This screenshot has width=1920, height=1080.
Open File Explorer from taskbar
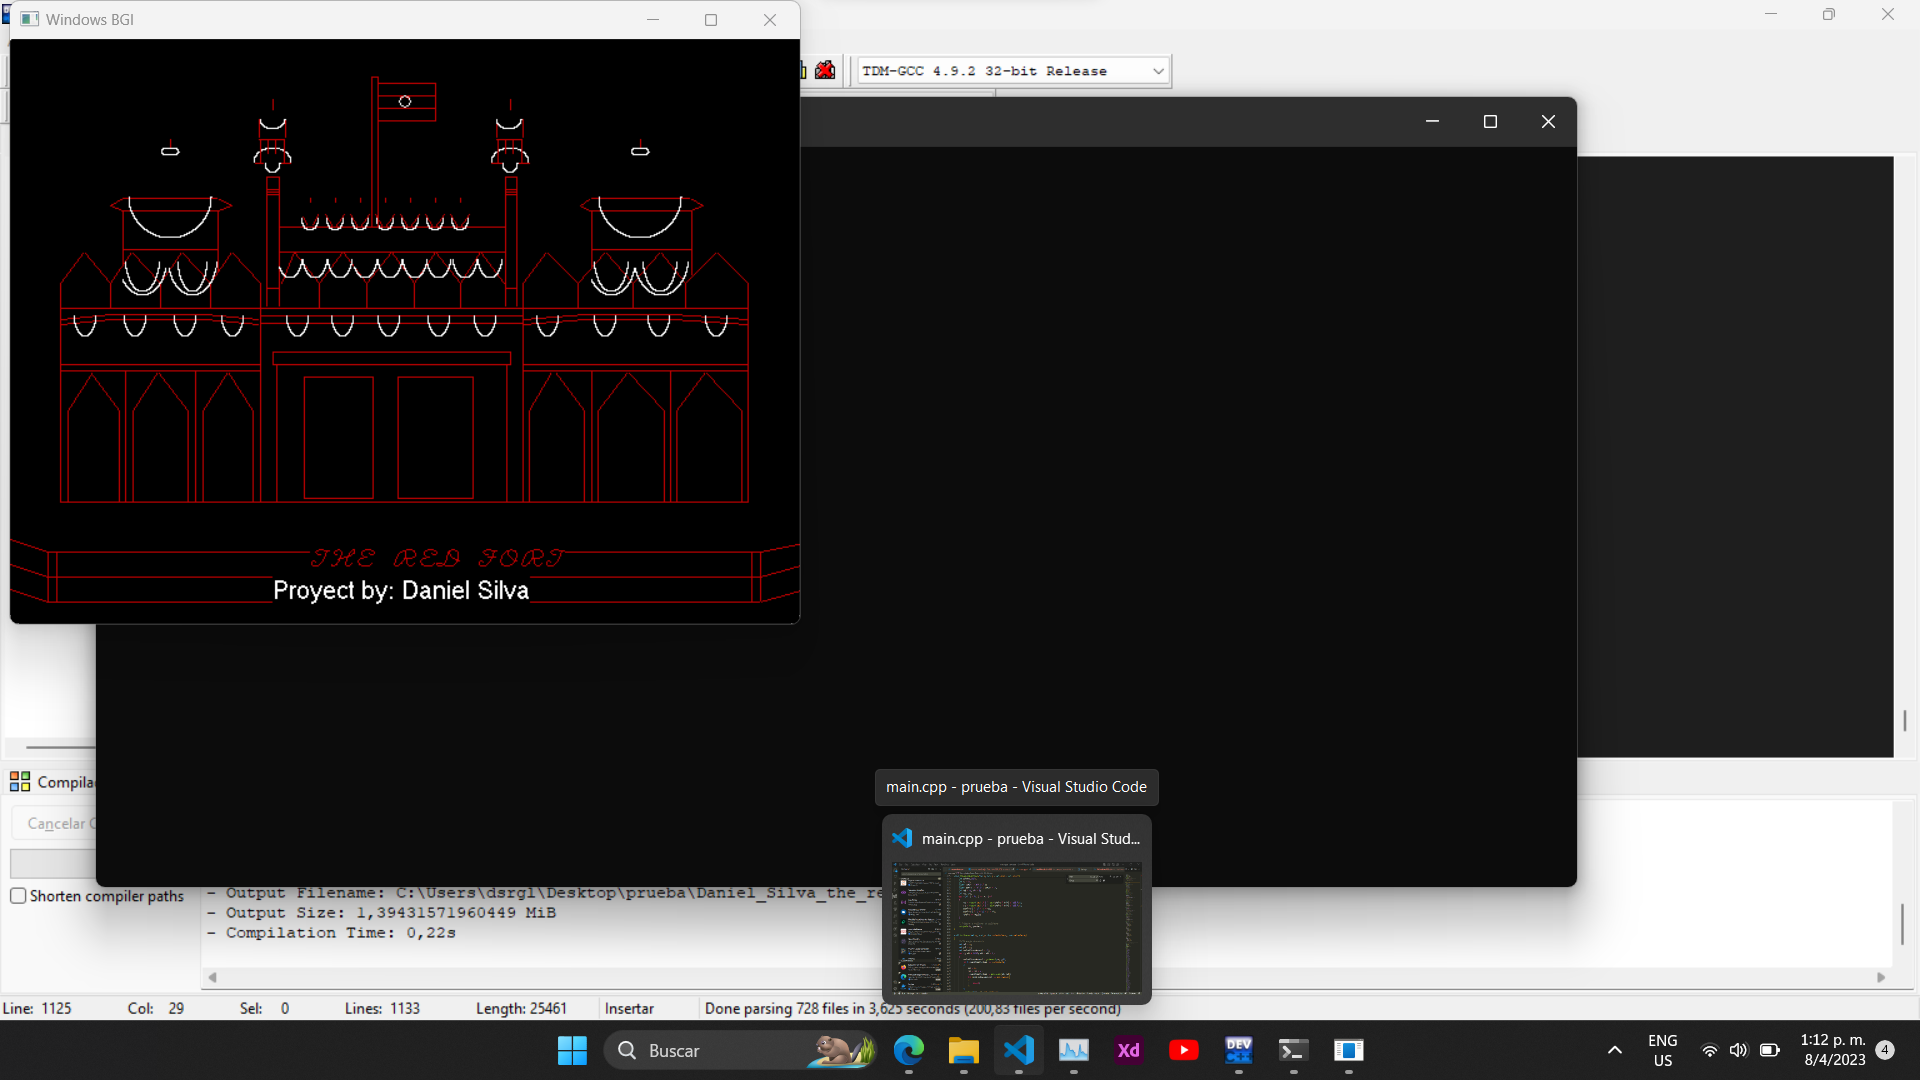pyautogui.click(x=963, y=1050)
